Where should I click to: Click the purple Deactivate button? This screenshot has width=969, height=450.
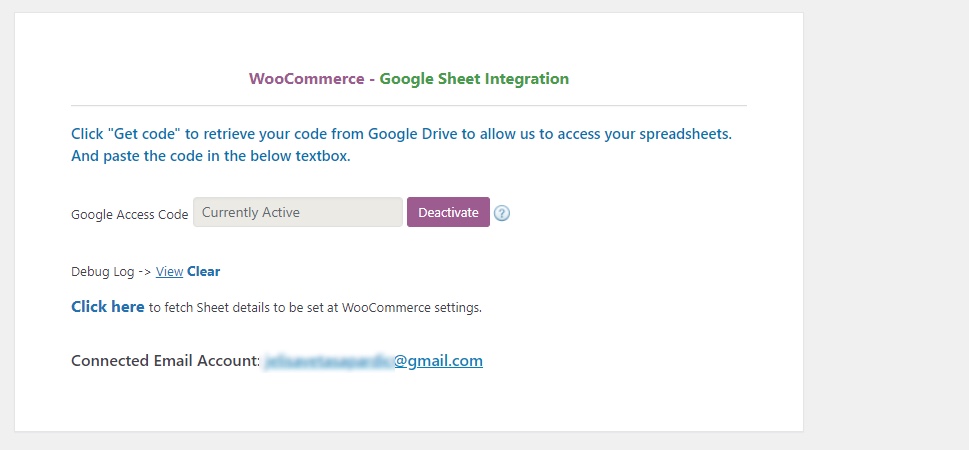[448, 212]
